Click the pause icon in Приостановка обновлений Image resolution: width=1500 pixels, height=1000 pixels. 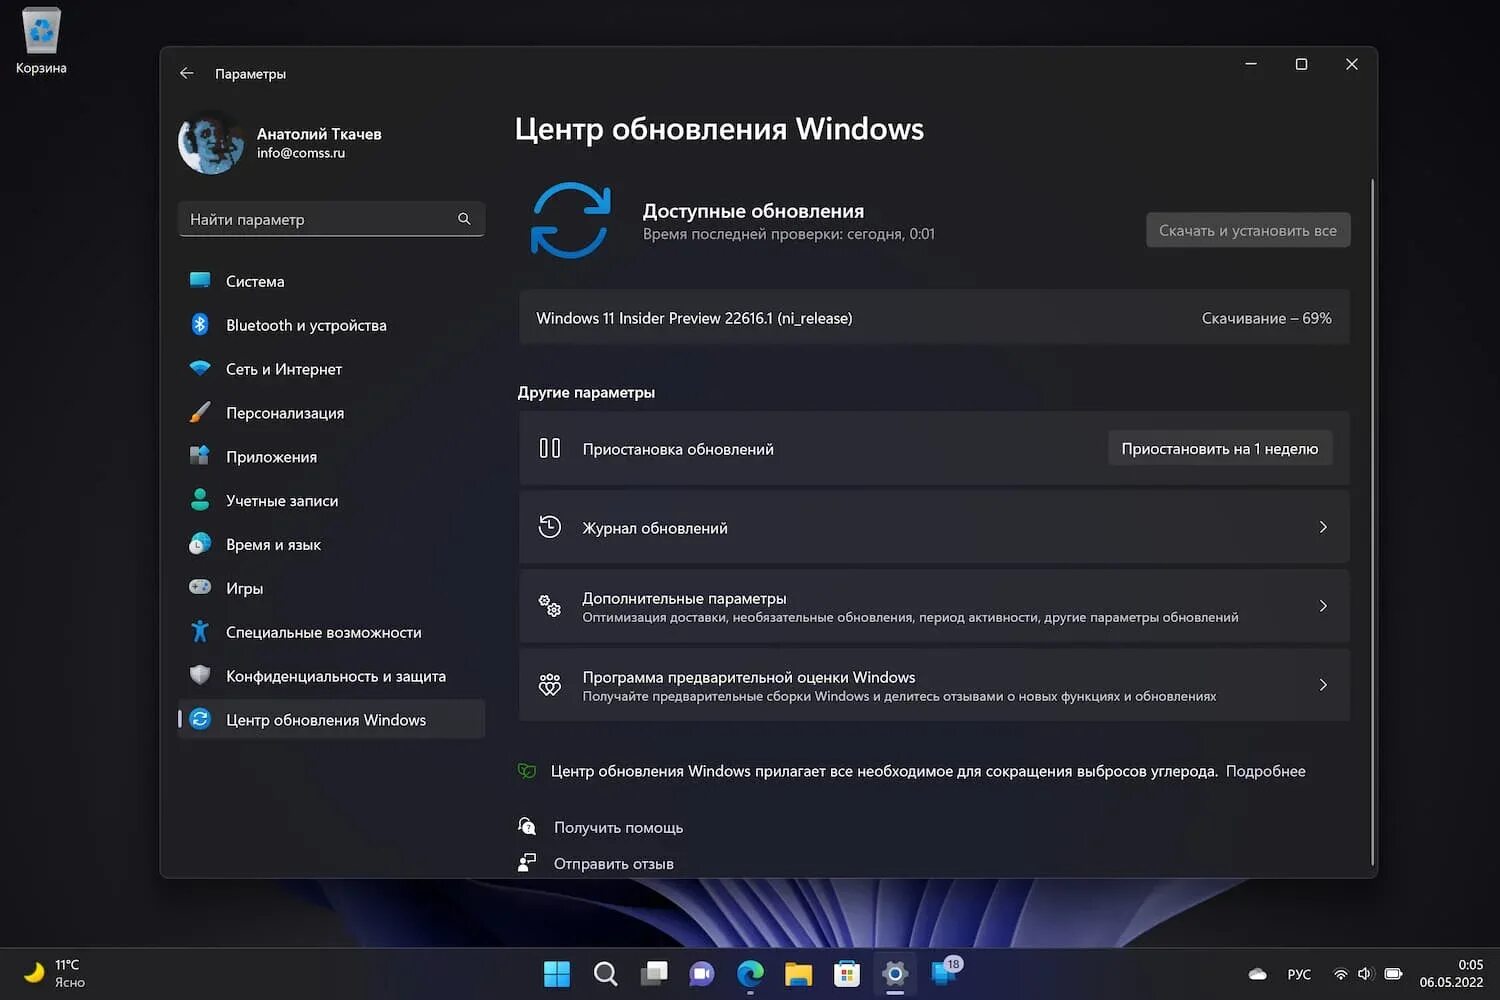pos(550,448)
